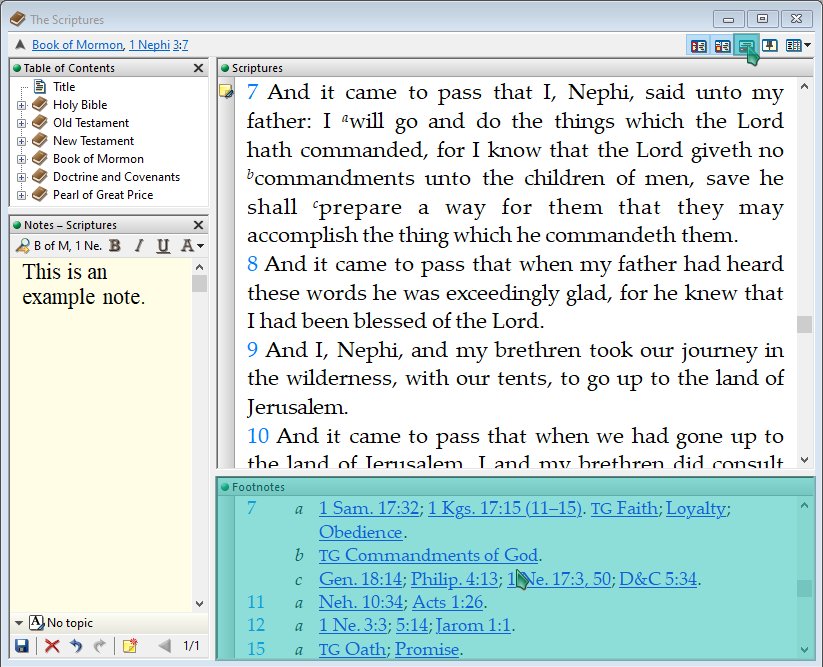Select Holy Bible in contents tree

(80, 105)
